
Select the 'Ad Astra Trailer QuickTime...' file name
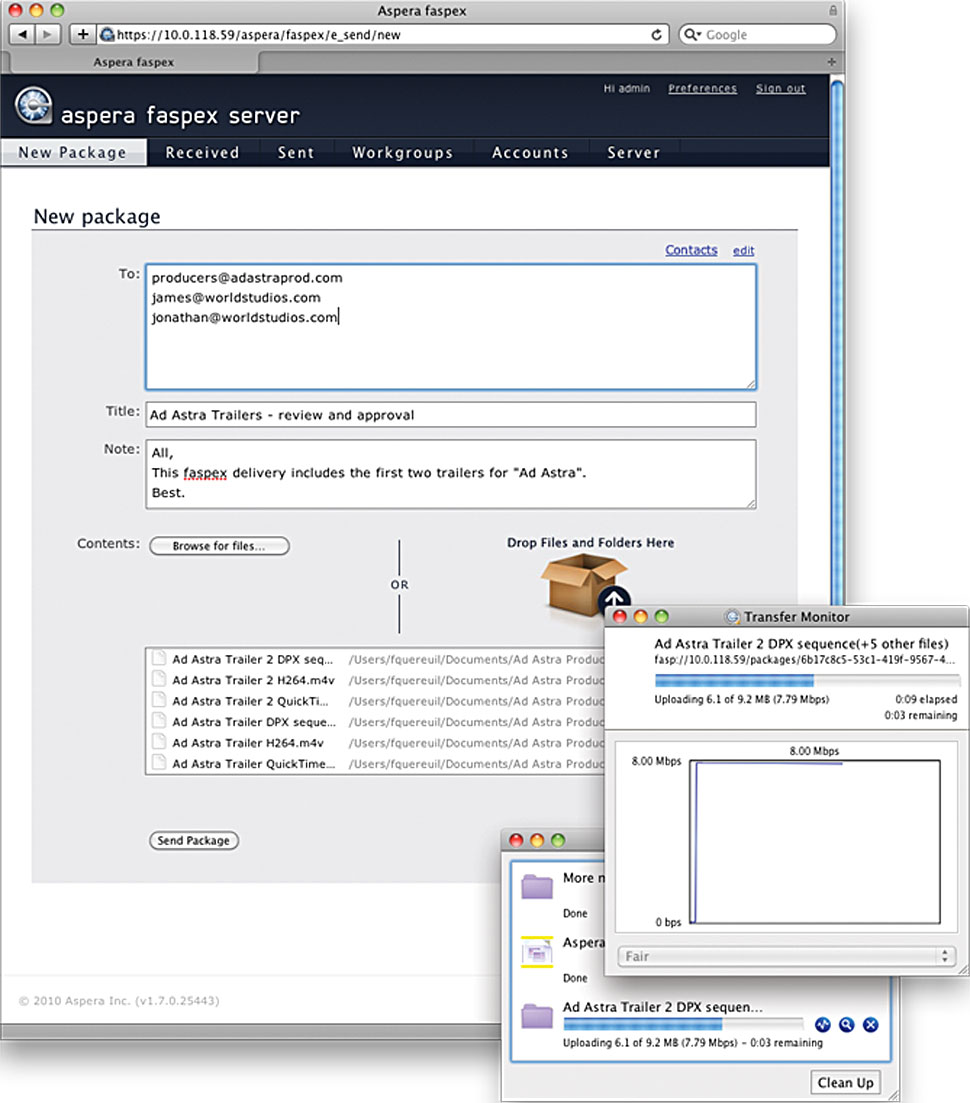coord(254,764)
